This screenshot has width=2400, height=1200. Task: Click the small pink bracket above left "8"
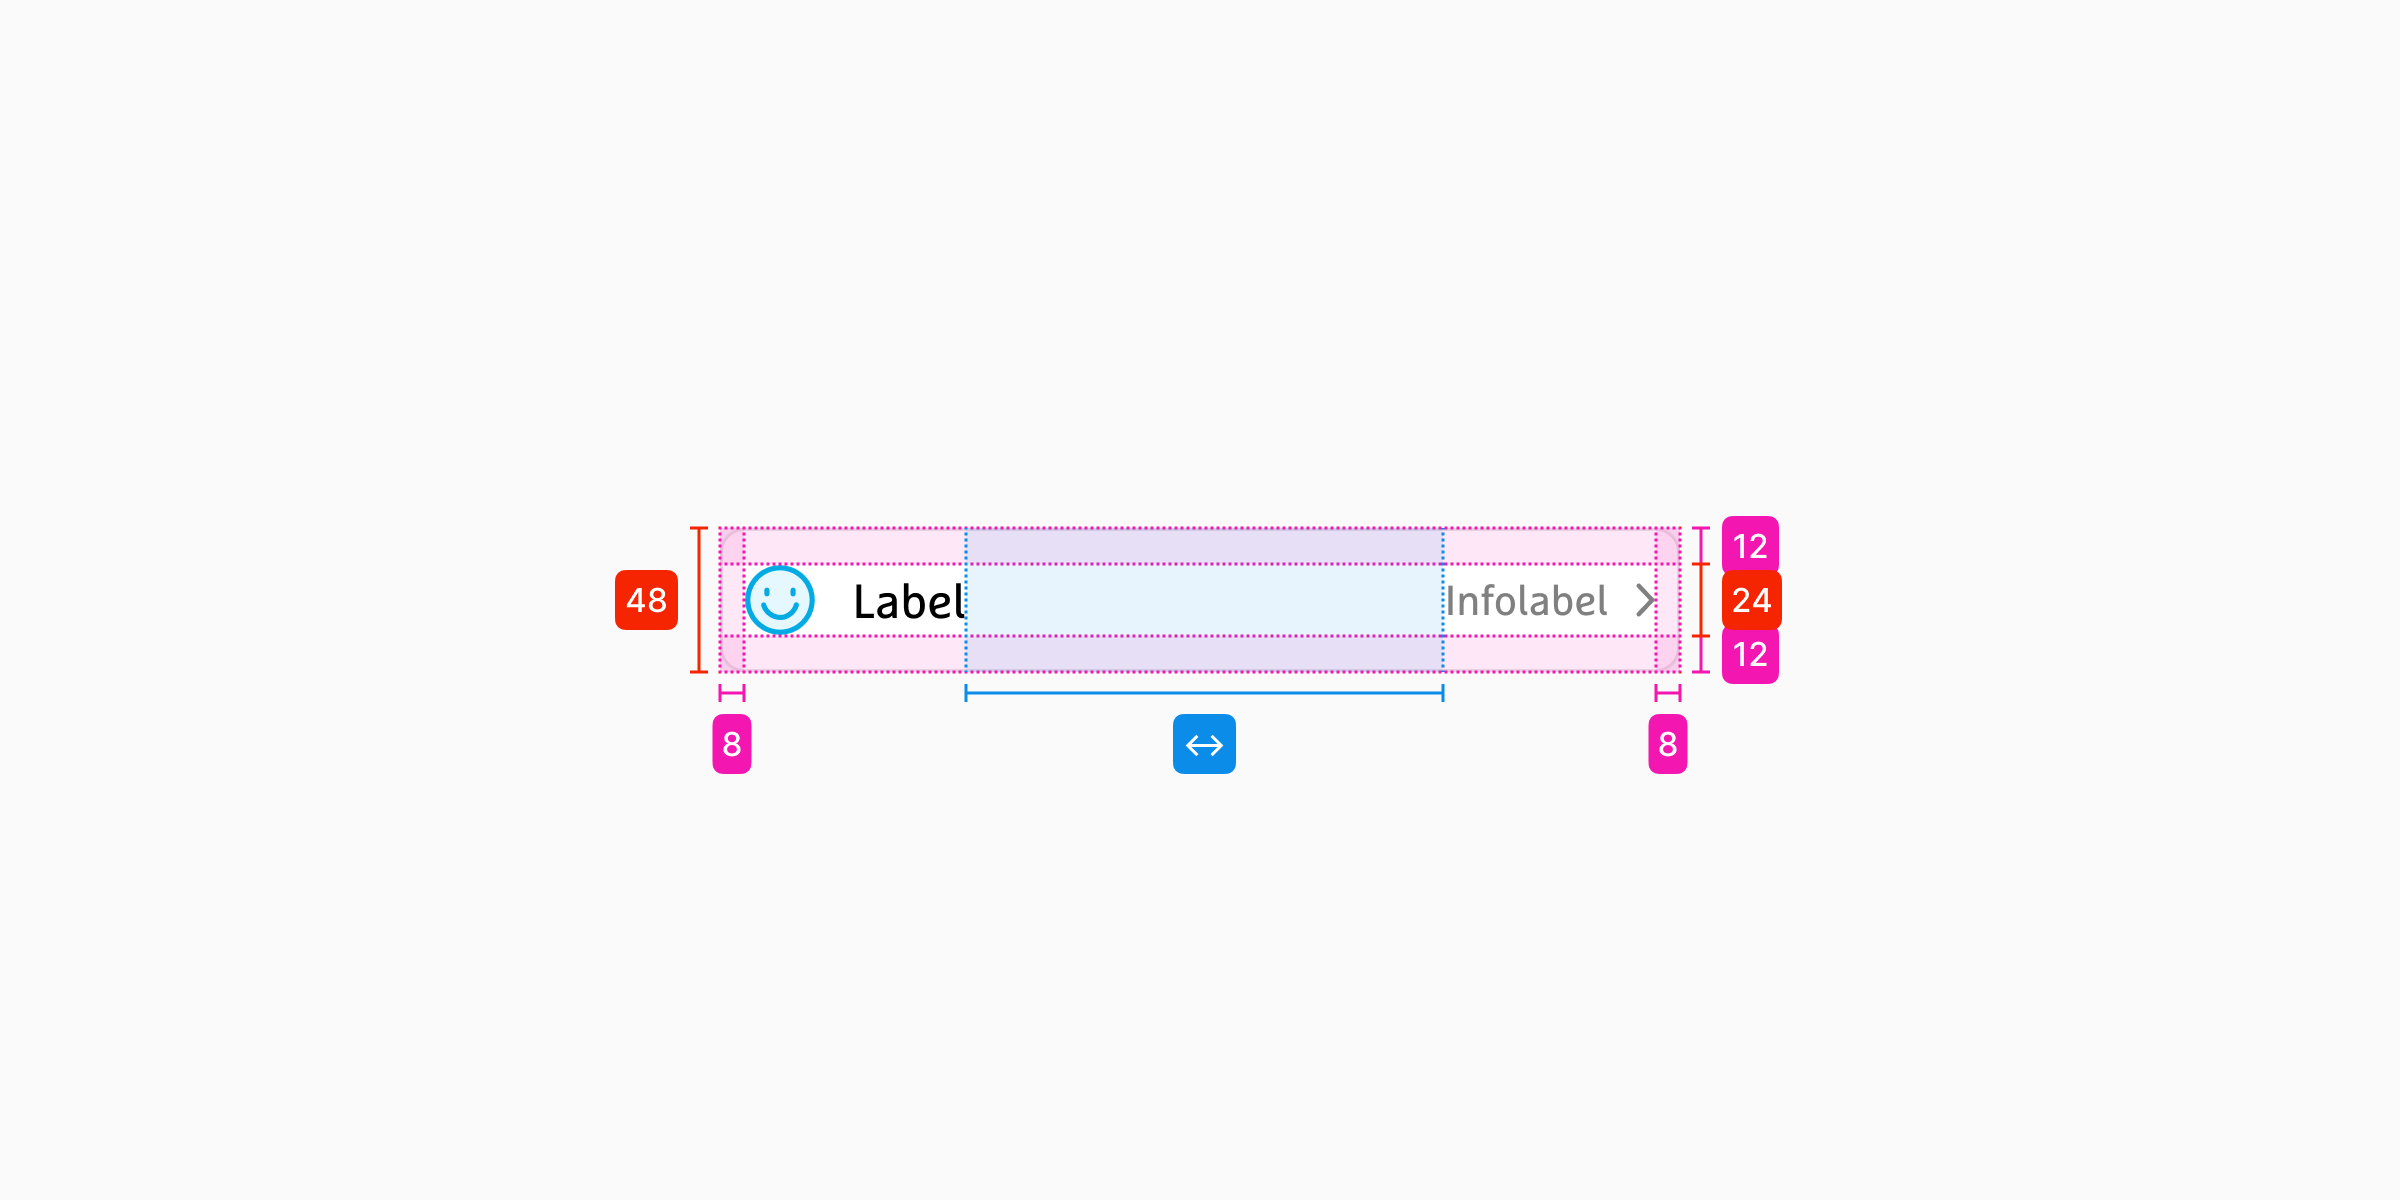pyautogui.click(x=732, y=693)
